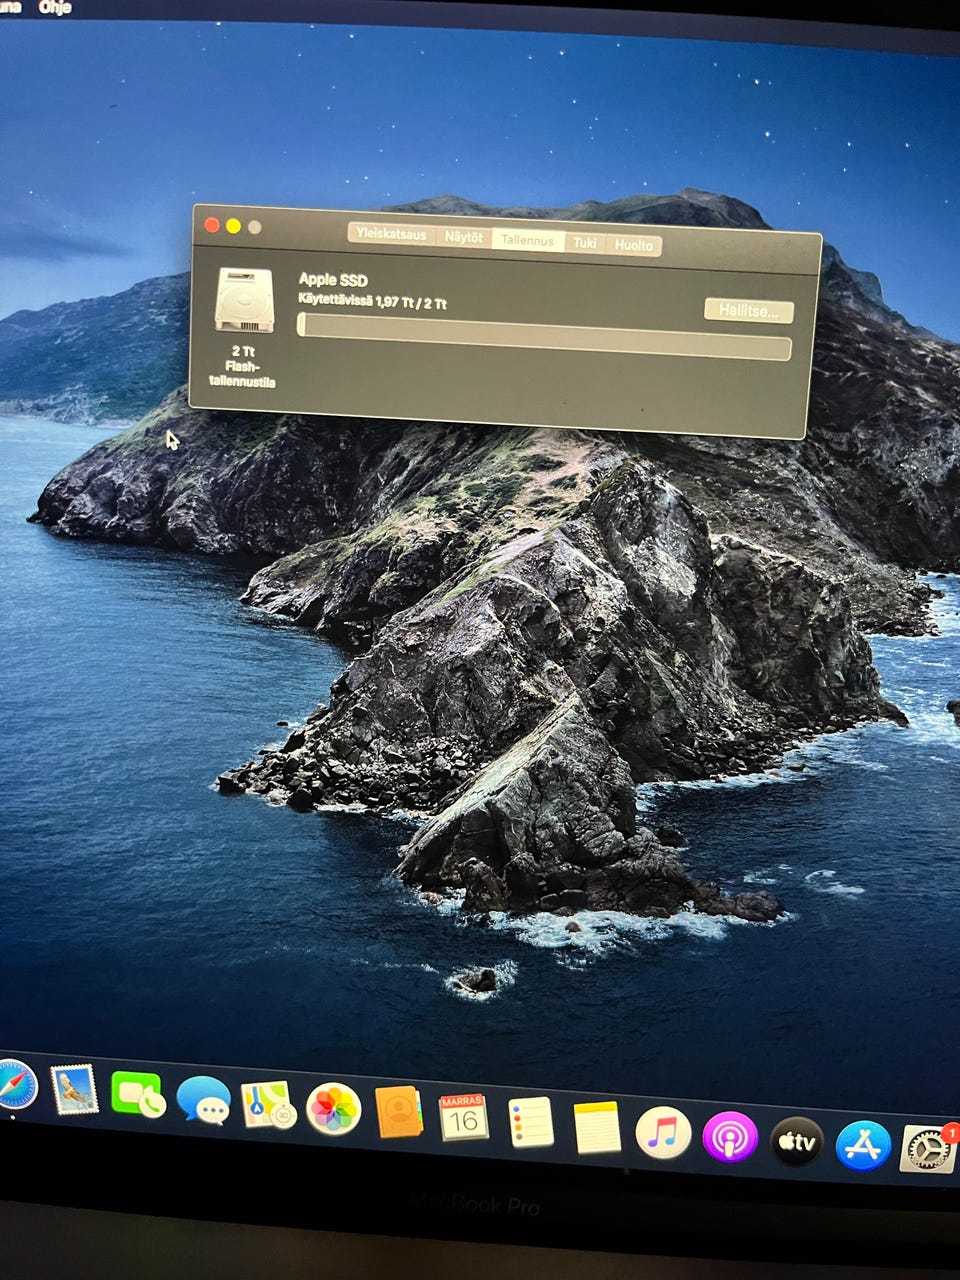Open the Contacts app

point(399,1113)
